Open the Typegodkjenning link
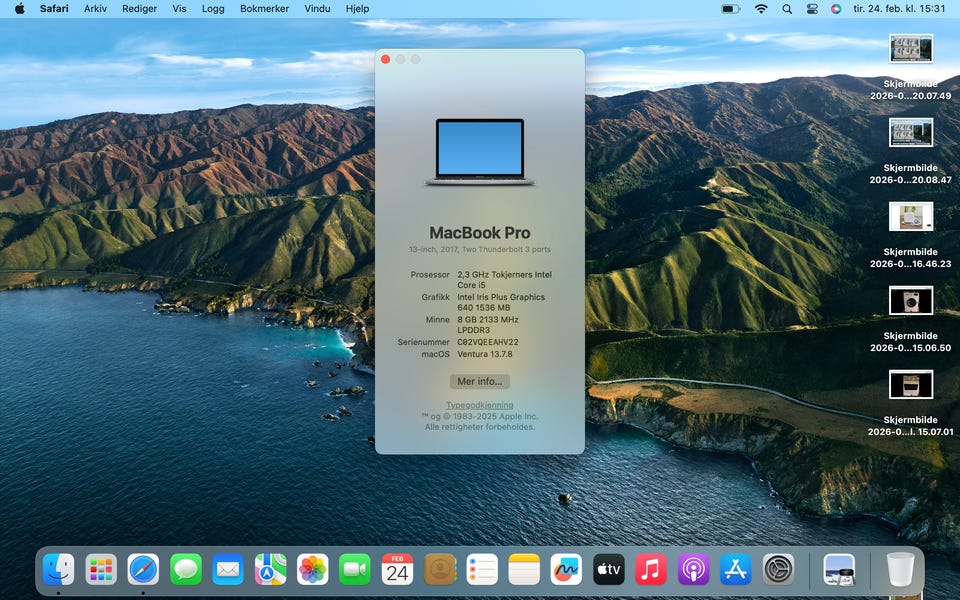Viewport: 960px width, 600px height. click(x=479, y=405)
